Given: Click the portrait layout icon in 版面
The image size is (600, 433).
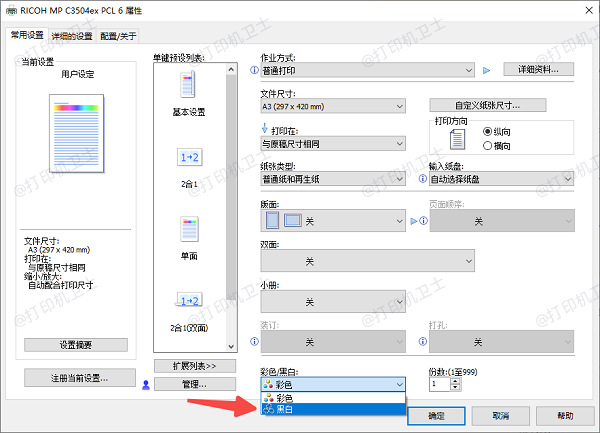Looking at the screenshot, I should (x=272, y=220).
